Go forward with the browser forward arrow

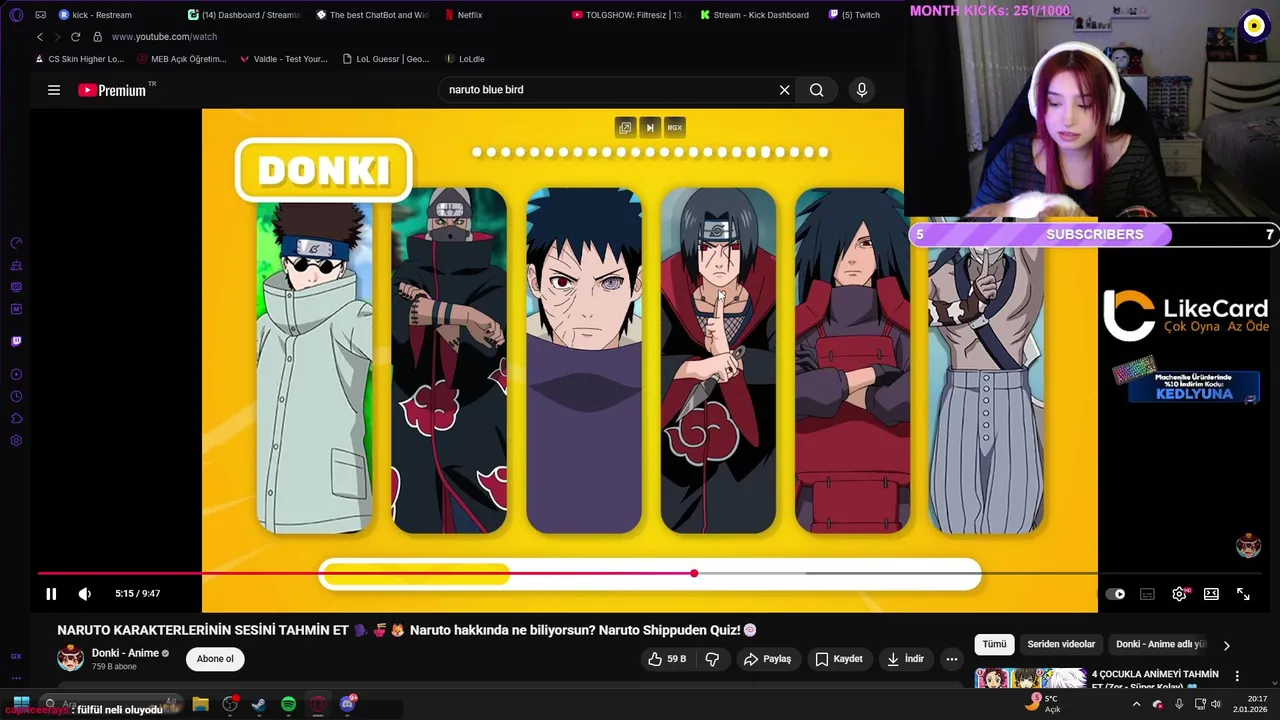(55, 37)
